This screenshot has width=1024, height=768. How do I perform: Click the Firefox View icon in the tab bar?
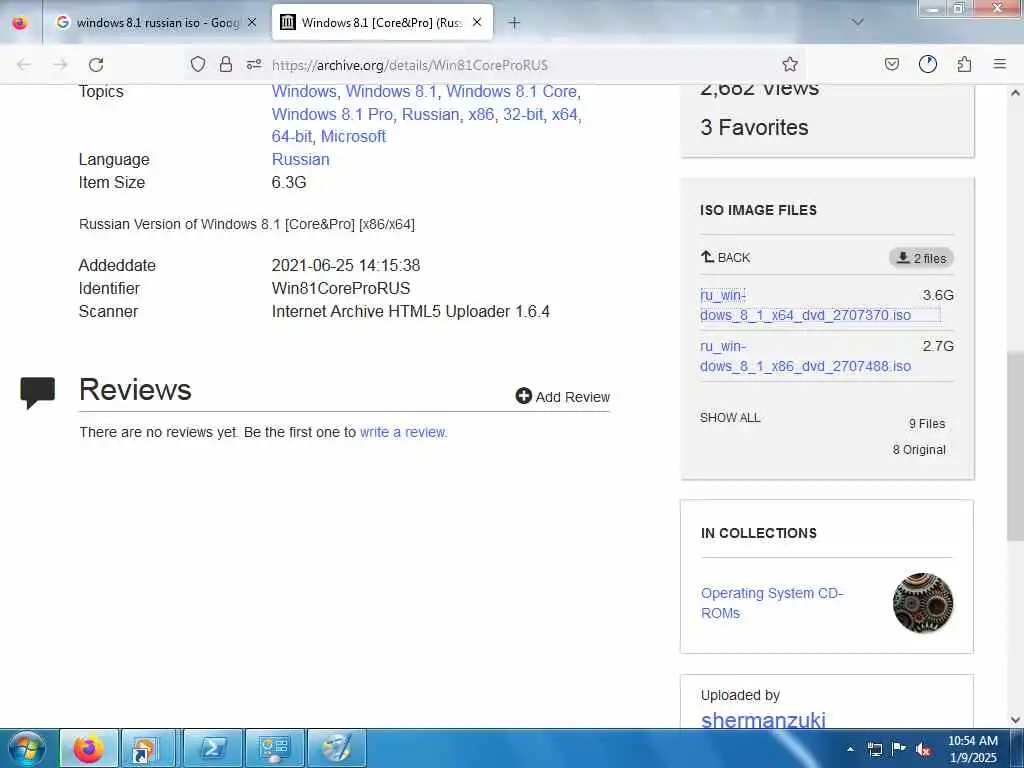click(20, 23)
